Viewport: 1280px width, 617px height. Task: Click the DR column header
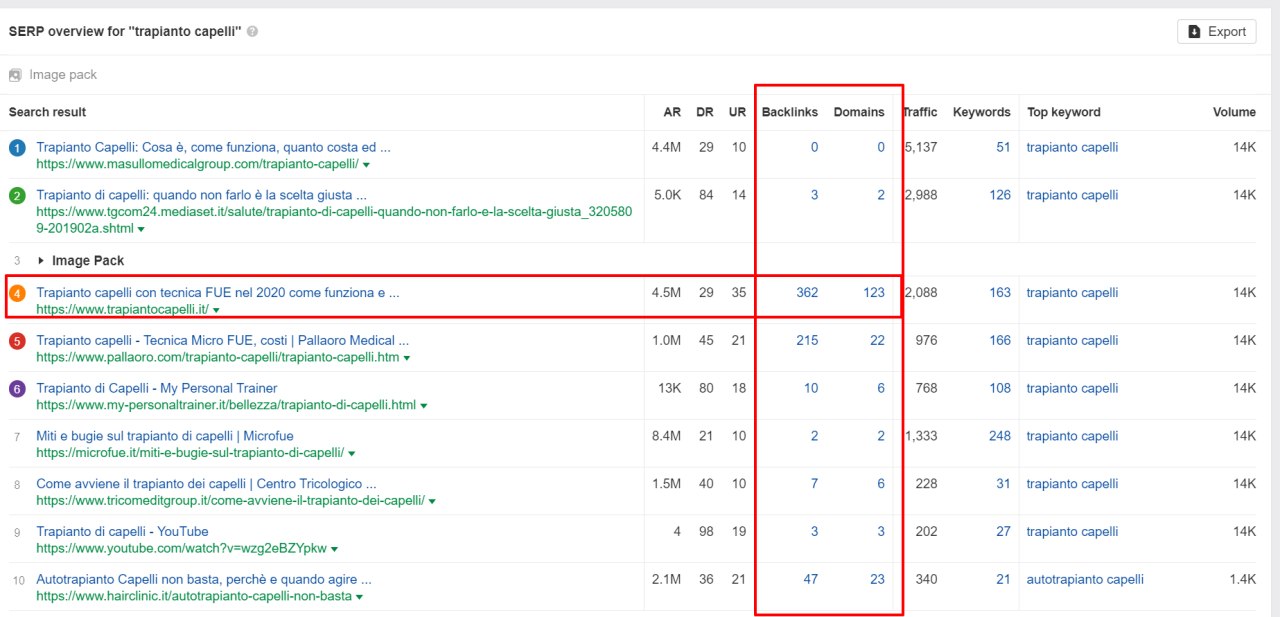pos(705,112)
